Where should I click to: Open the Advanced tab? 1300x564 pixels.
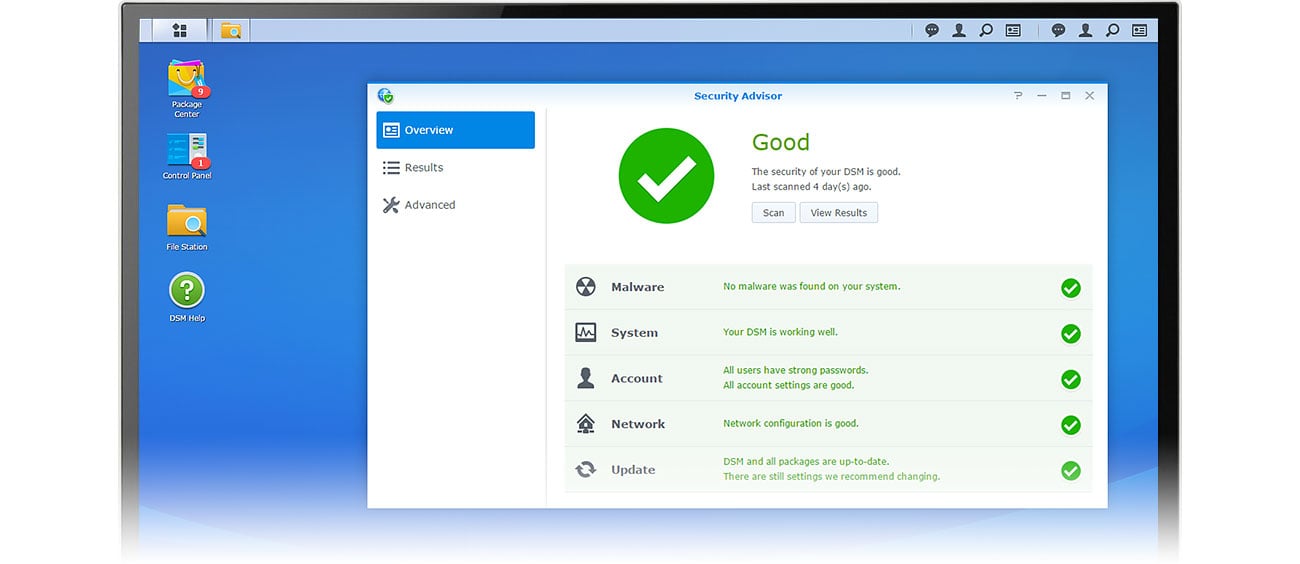point(455,205)
